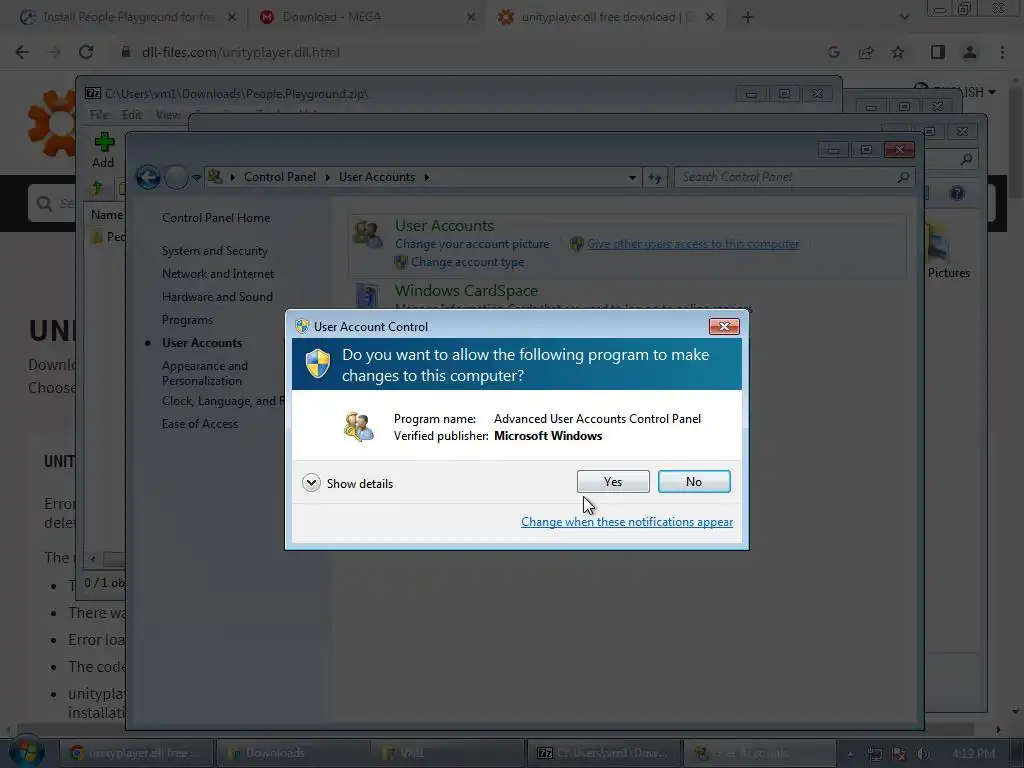Click the Chrome back arrow
This screenshot has width=1024, height=768.
coord(22,52)
